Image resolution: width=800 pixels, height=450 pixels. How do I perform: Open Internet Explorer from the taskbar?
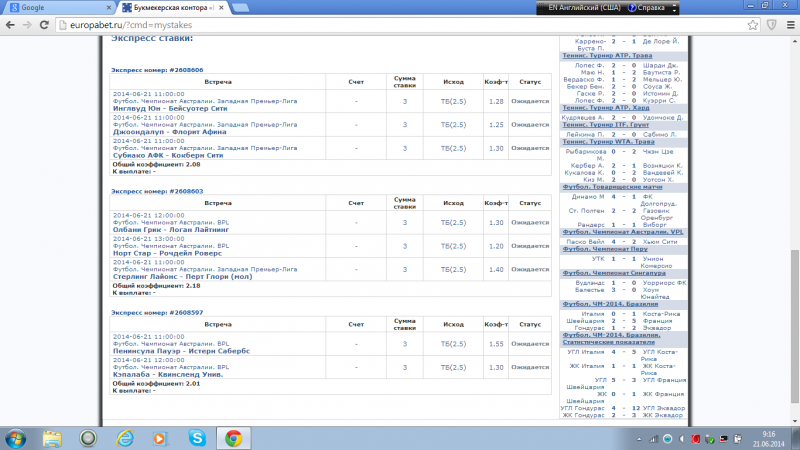click(125, 438)
